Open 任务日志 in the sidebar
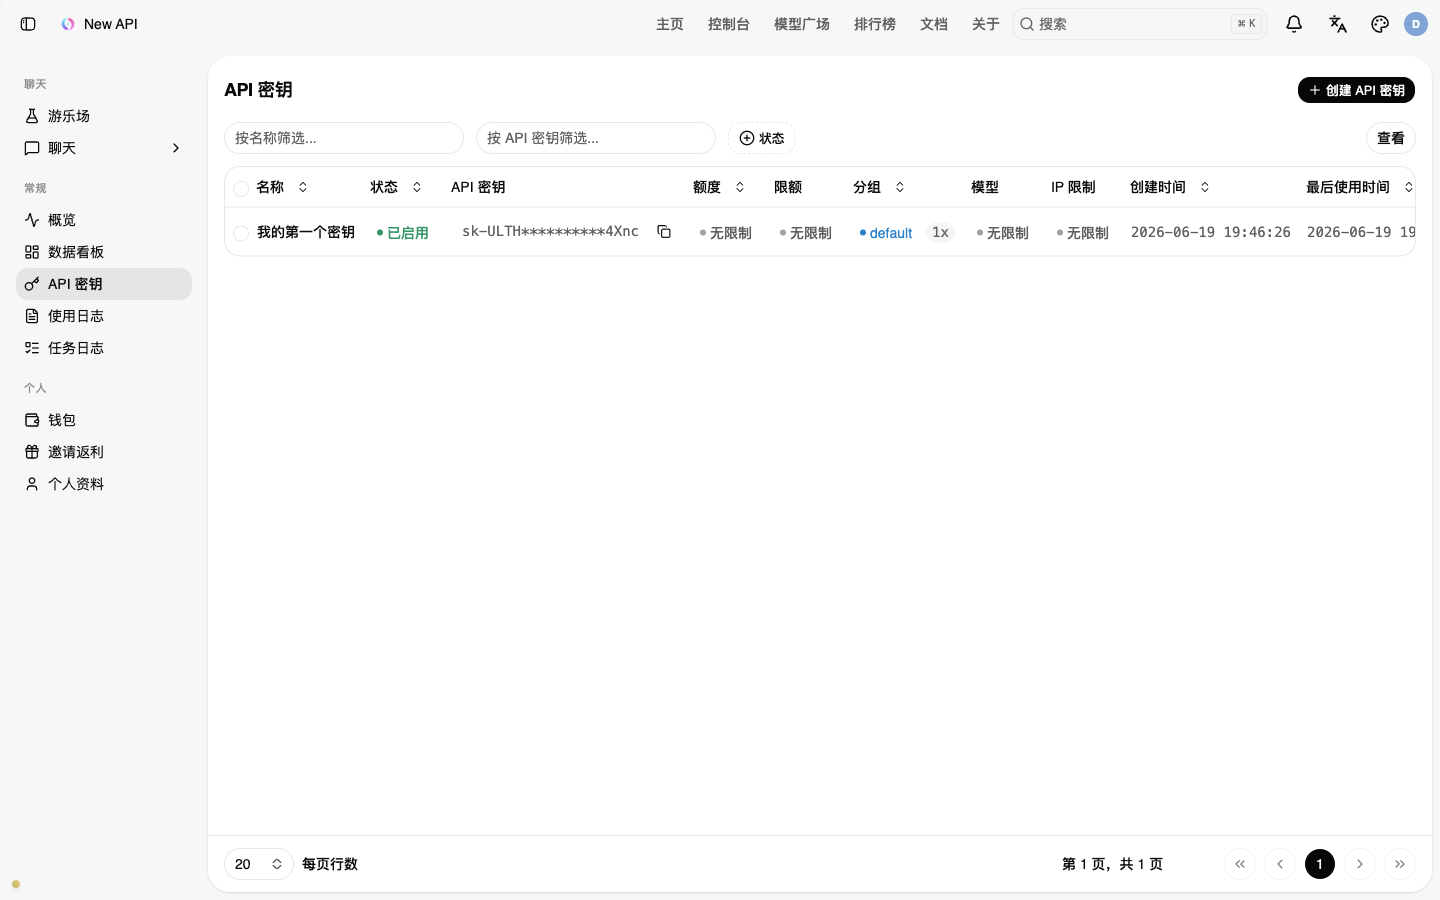This screenshot has width=1440, height=900. click(104, 348)
